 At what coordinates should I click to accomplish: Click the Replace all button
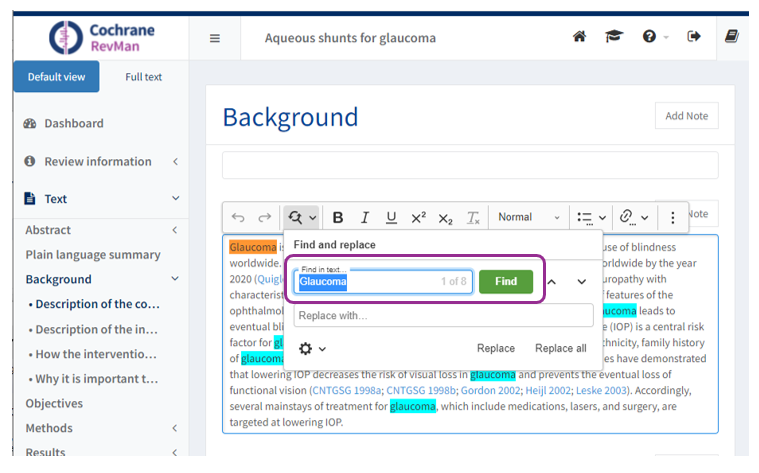(560, 348)
